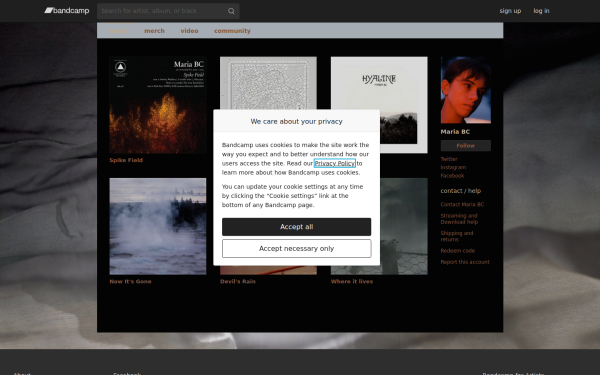Click the search magnifier icon
Image resolution: width=600 pixels, height=375 pixels.
point(231,11)
